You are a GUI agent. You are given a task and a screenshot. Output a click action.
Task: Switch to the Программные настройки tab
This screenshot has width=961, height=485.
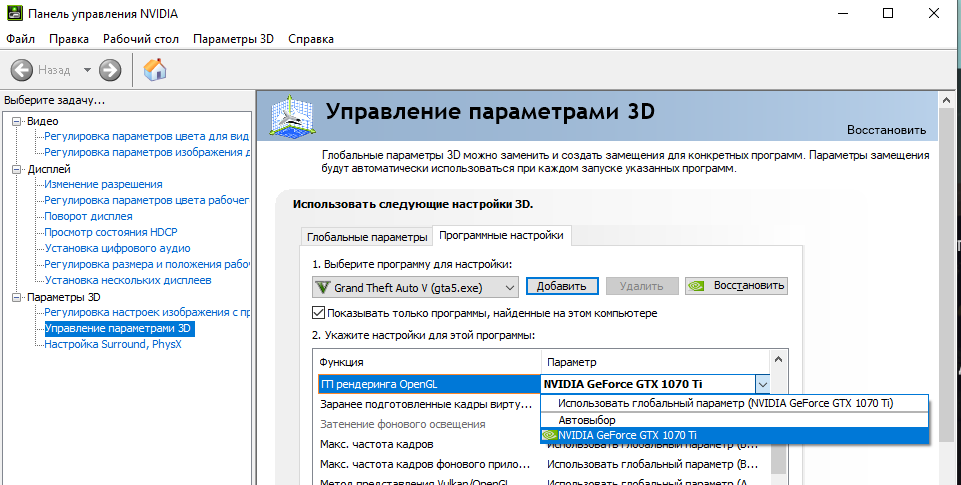(x=501, y=235)
